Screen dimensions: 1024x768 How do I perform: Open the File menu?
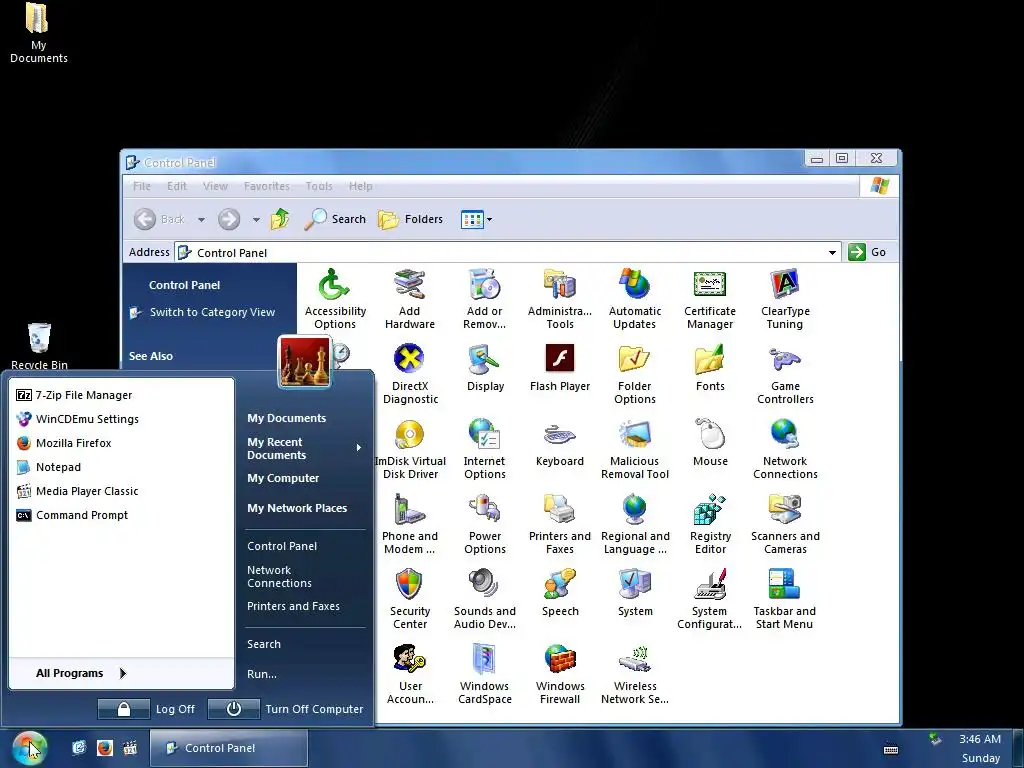click(x=142, y=186)
